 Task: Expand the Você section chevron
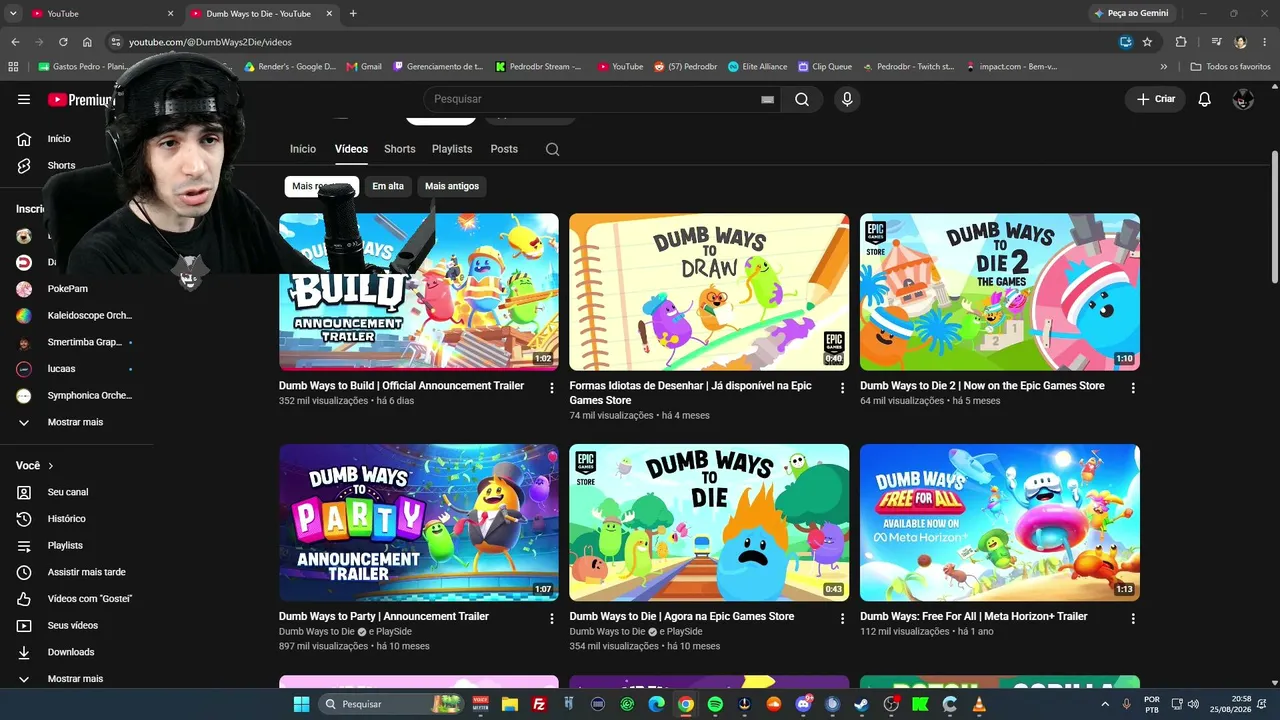[x=51, y=466]
